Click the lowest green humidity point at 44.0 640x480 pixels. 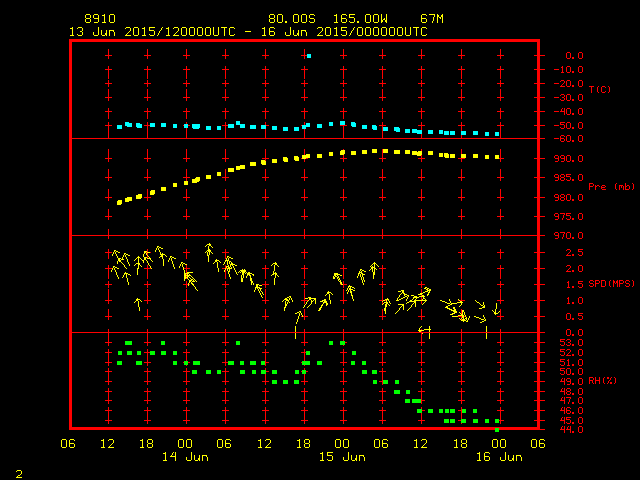click(497, 430)
